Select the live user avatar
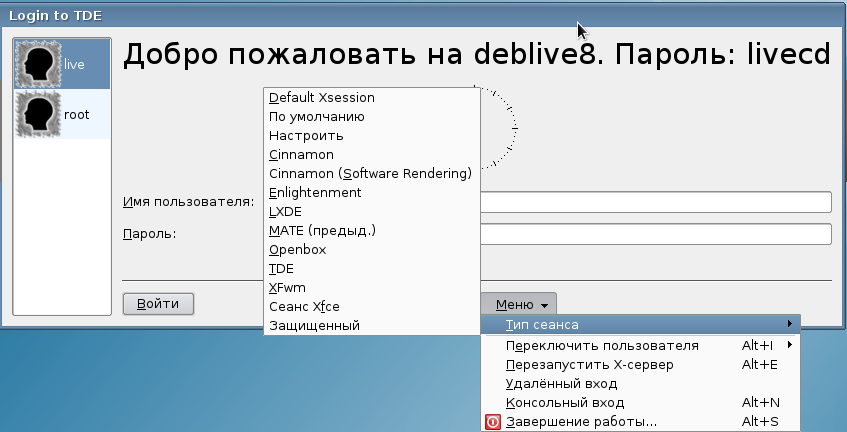 pyautogui.click(x=38, y=64)
